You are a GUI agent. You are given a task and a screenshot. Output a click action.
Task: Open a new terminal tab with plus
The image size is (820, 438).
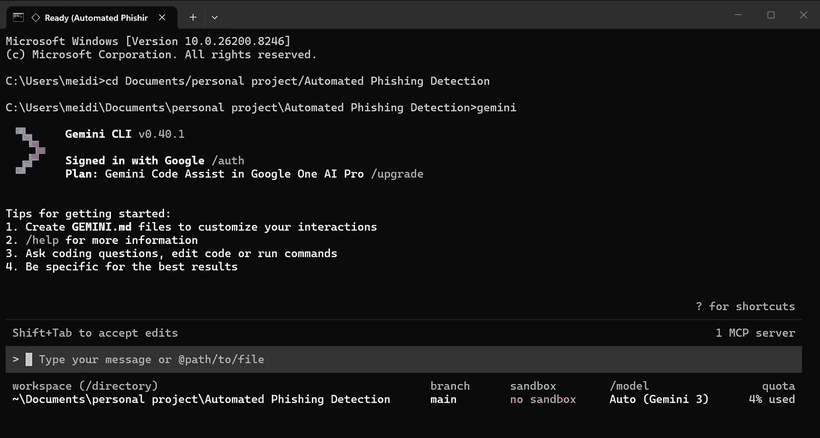193,17
